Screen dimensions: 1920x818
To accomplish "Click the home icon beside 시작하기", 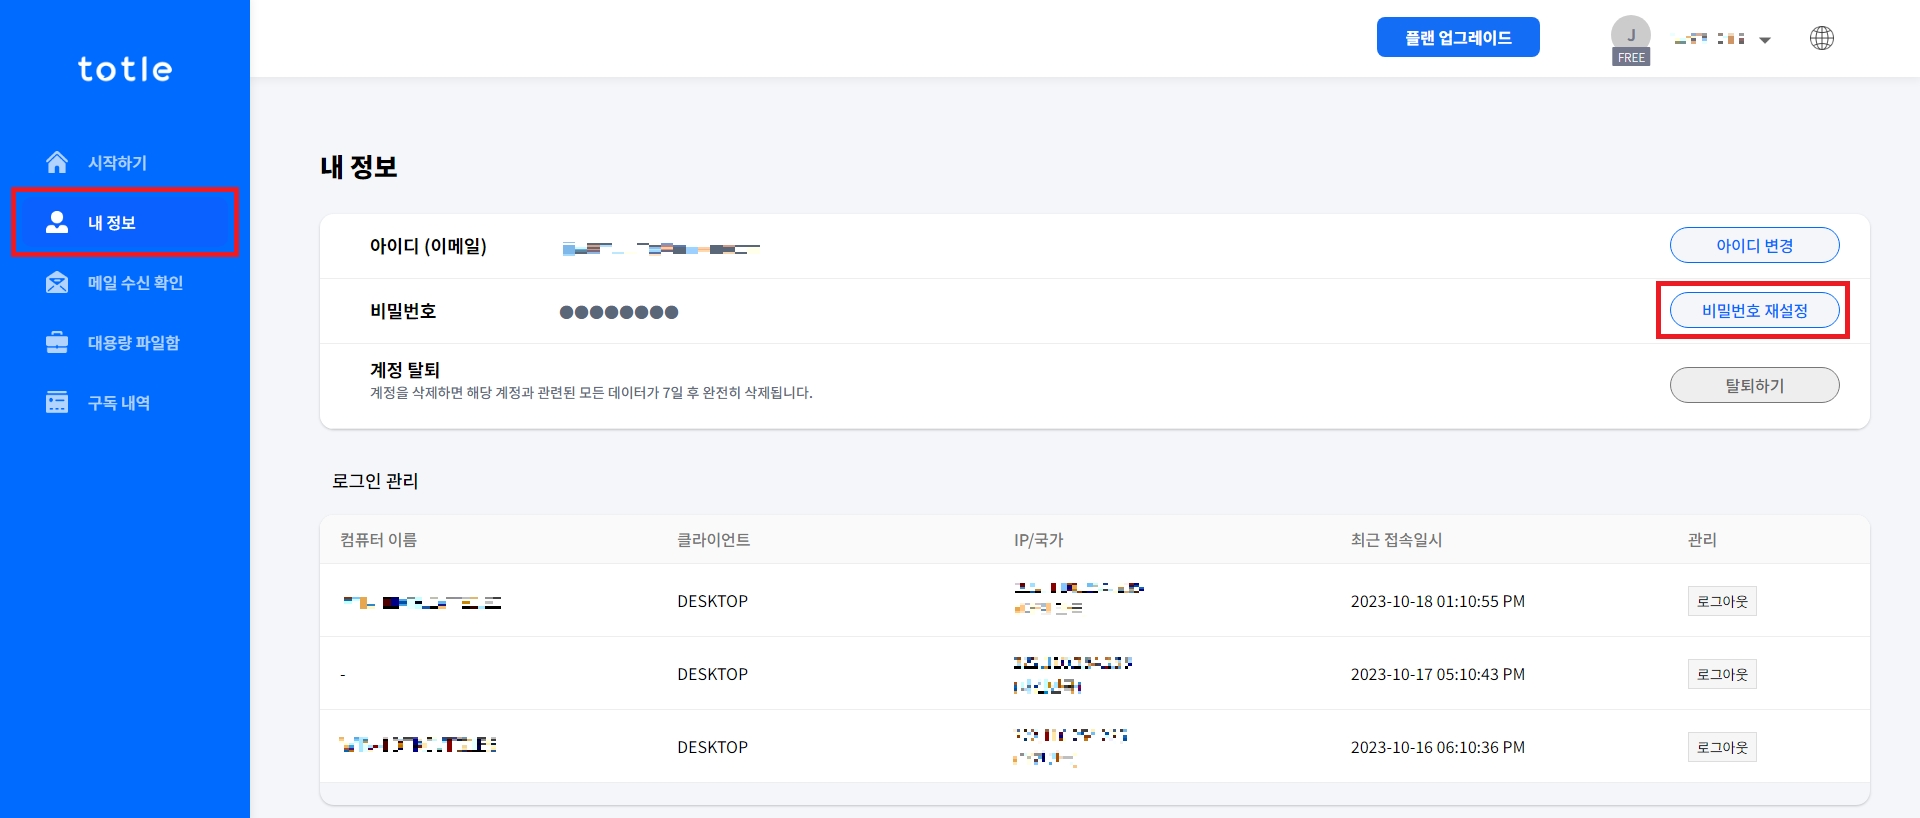I will (x=57, y=162).
